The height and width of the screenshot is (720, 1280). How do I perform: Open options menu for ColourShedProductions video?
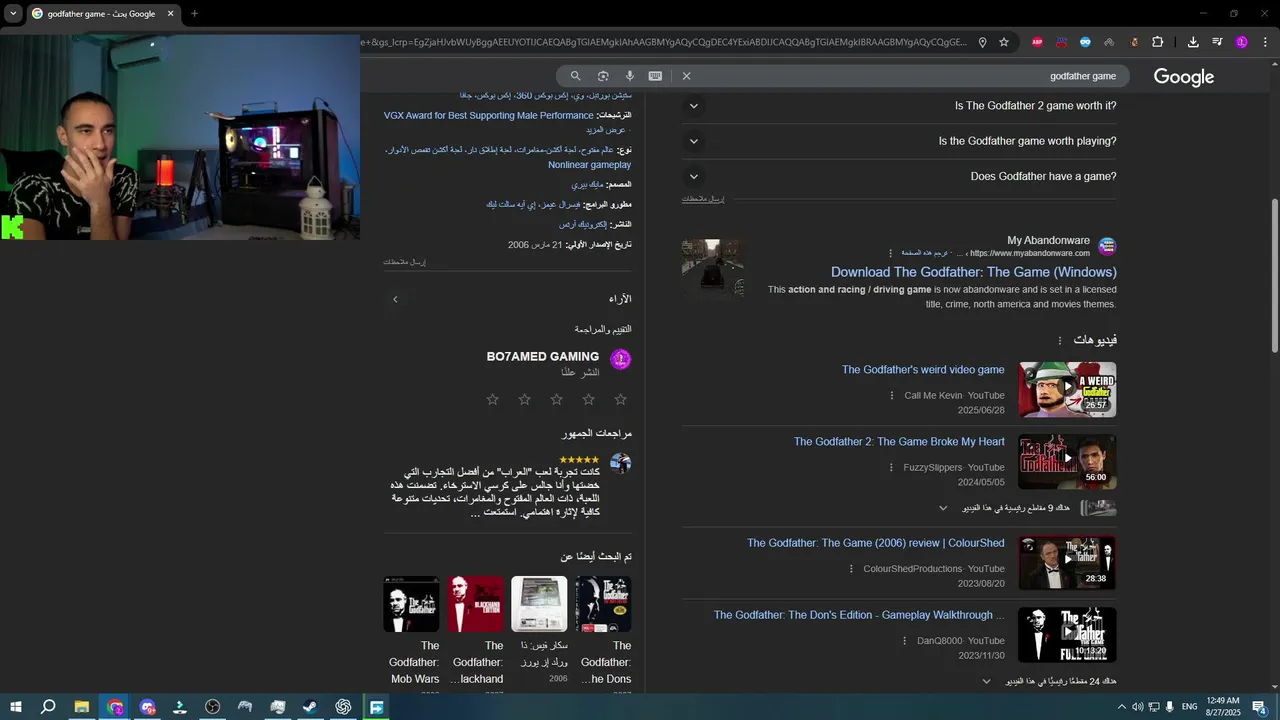852,569
